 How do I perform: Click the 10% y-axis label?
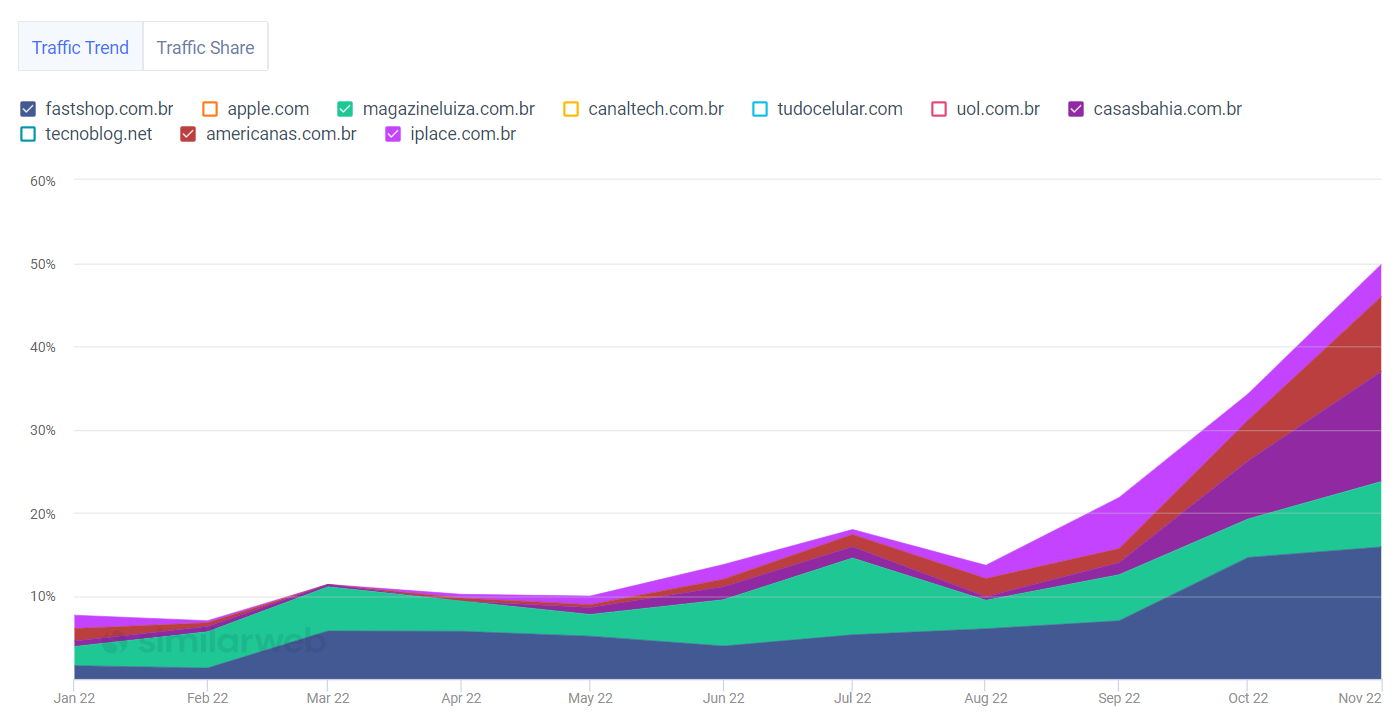click(x=43, y=597)
